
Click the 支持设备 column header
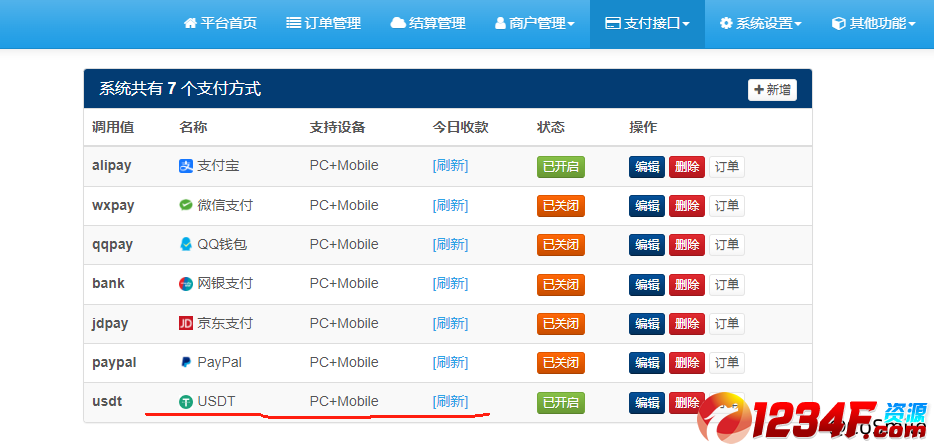[337, 127]
